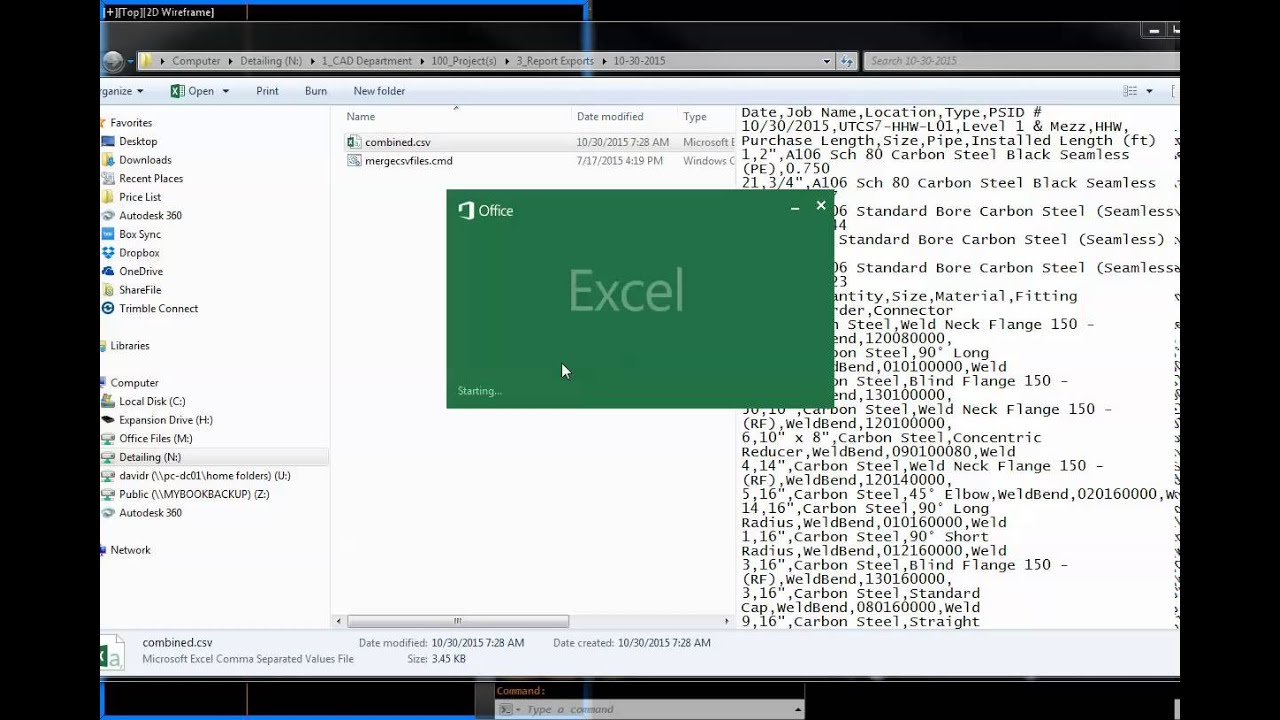Screen dimensions: 1280x720
Task: Click the Price List folder icon
Action: click(108, 197)
